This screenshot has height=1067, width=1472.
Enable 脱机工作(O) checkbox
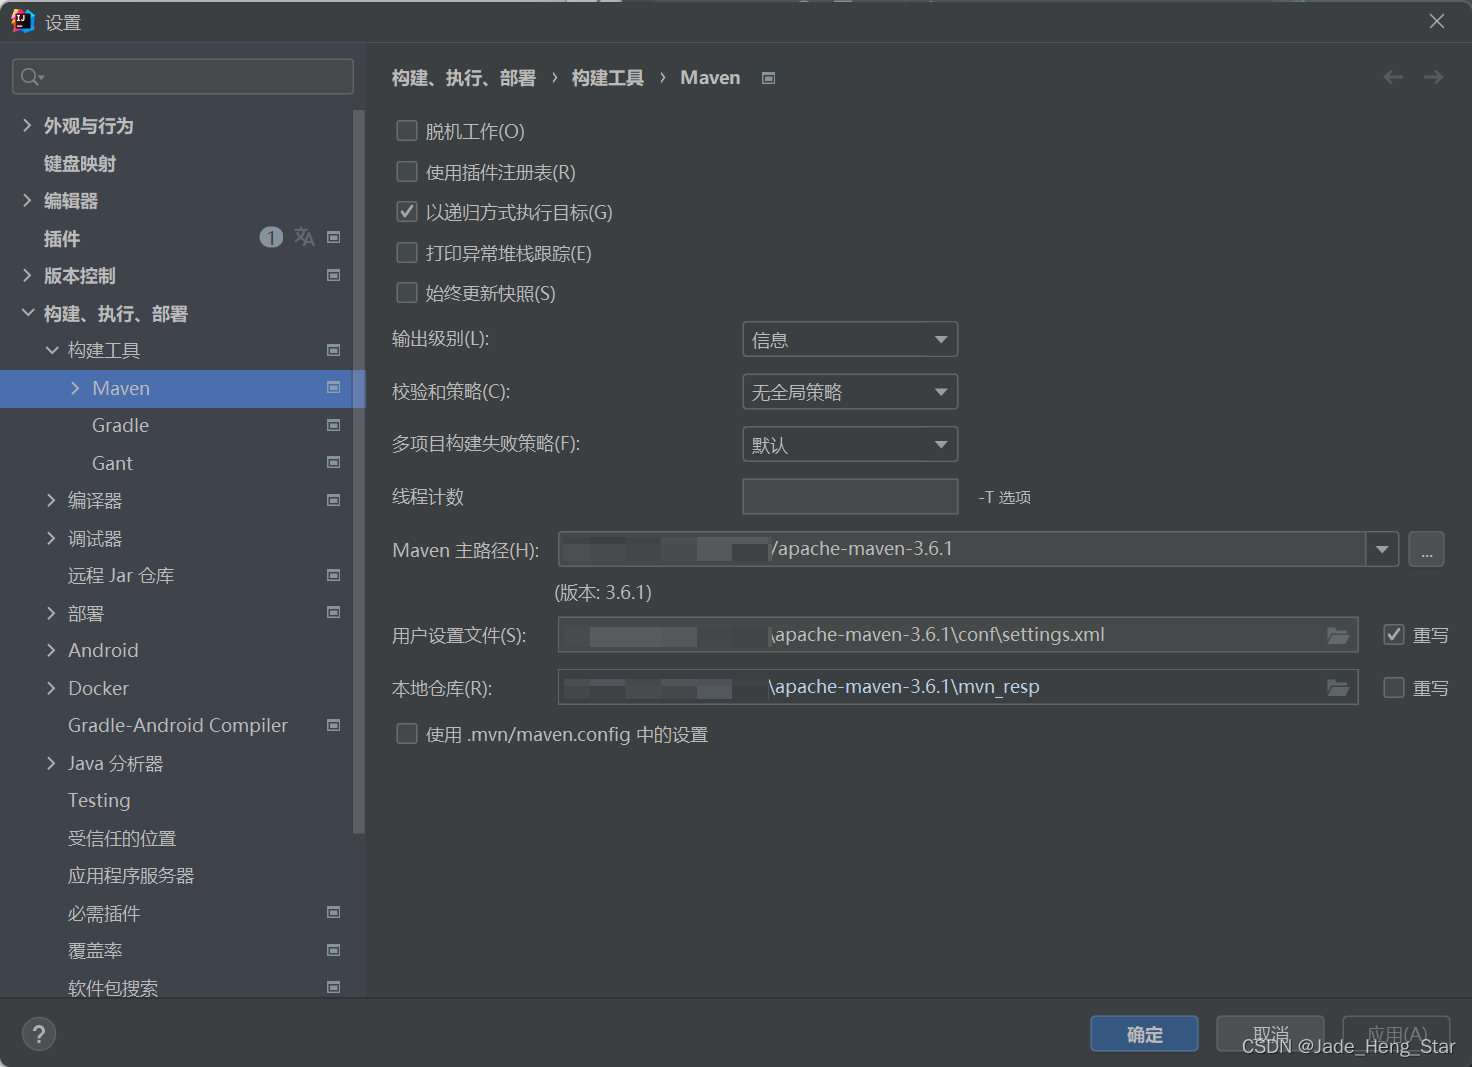point(407,131)
